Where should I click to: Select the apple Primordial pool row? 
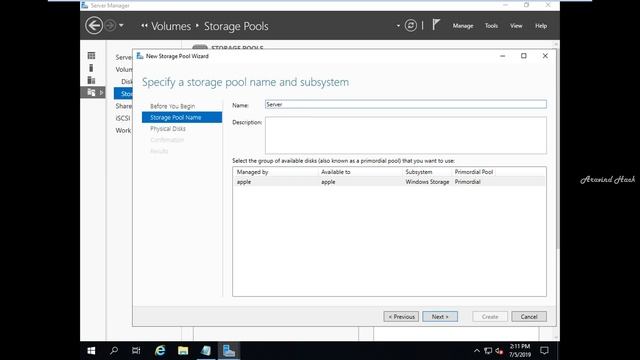[x=389, y=182]
